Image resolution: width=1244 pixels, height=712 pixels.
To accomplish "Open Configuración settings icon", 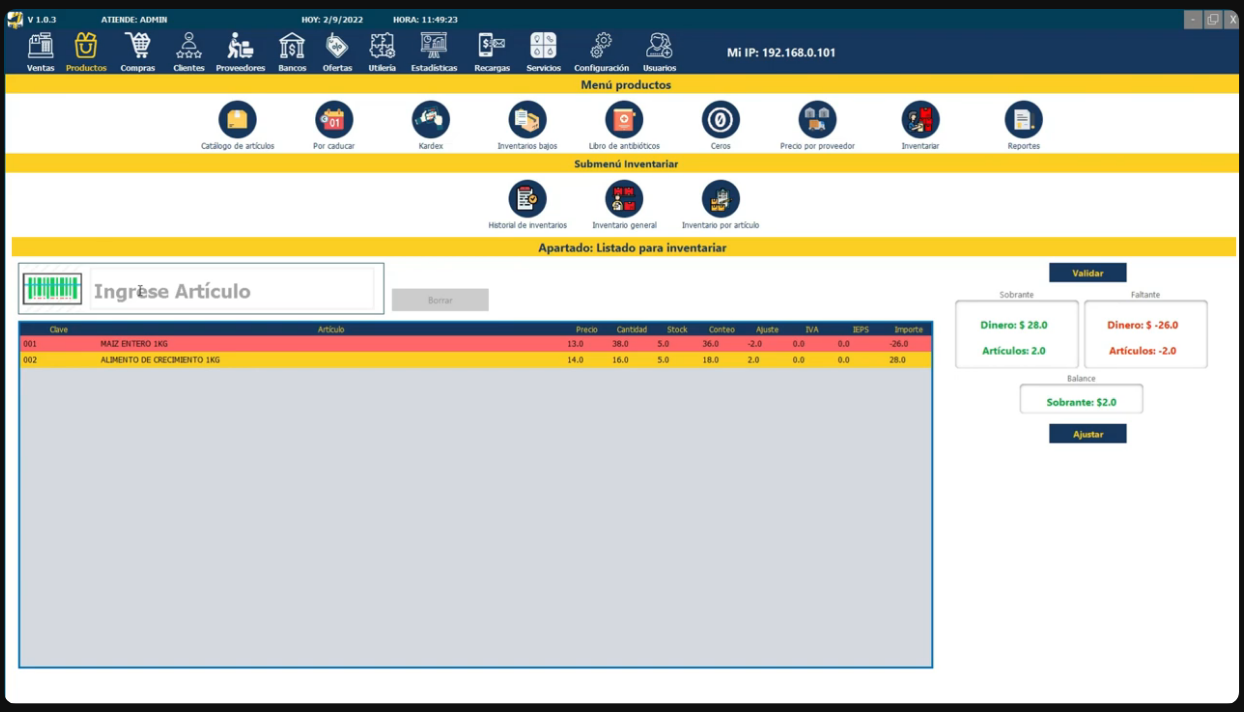I will click(x=601, y=47).
